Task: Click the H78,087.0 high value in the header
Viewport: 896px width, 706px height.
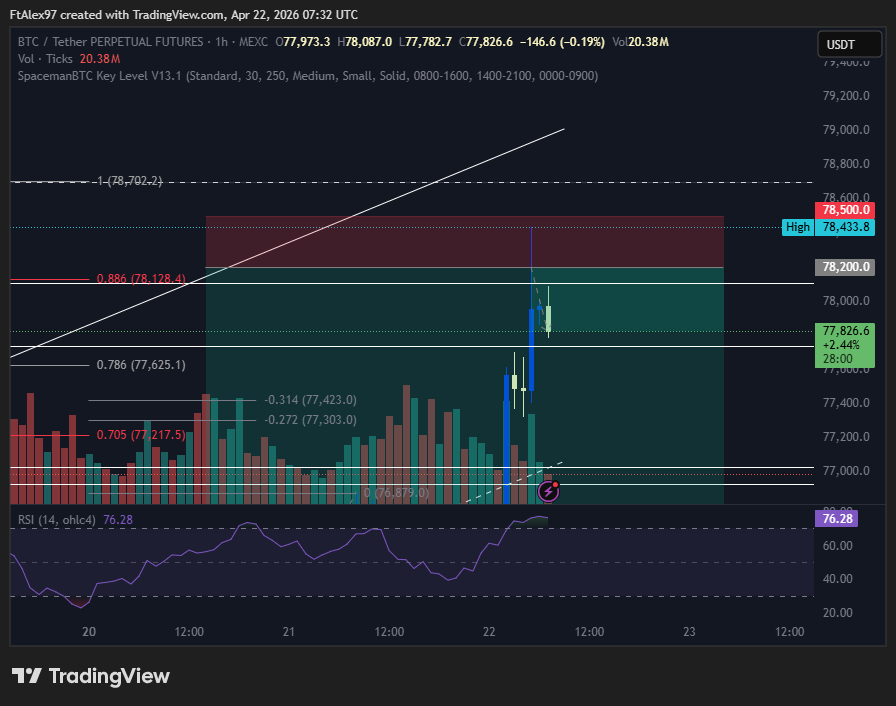Action: click(x=365, y=42)
